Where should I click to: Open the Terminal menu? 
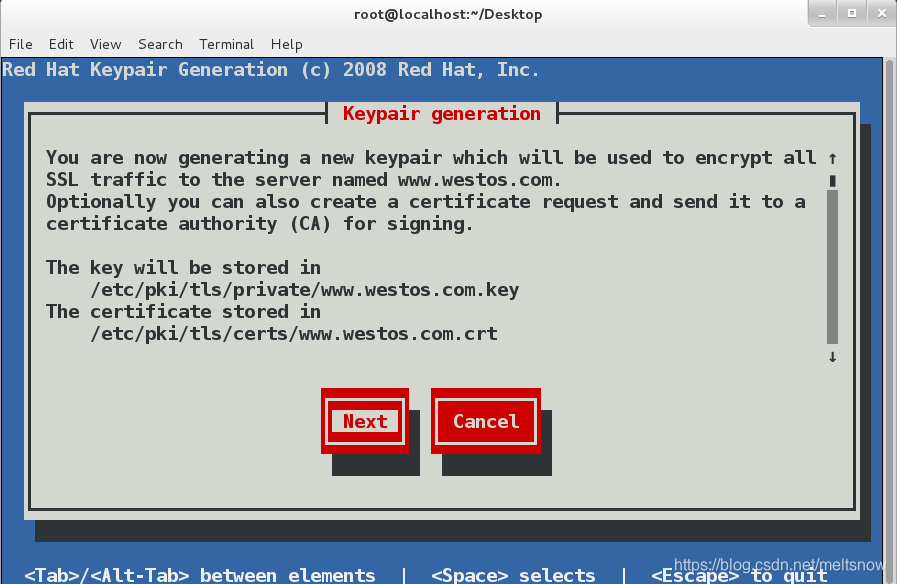click(227, 44)
